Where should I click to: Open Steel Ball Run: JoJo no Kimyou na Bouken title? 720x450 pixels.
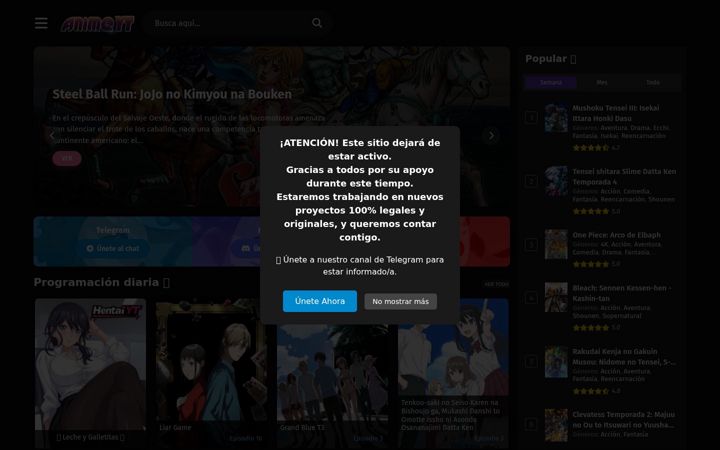[172, 94]
